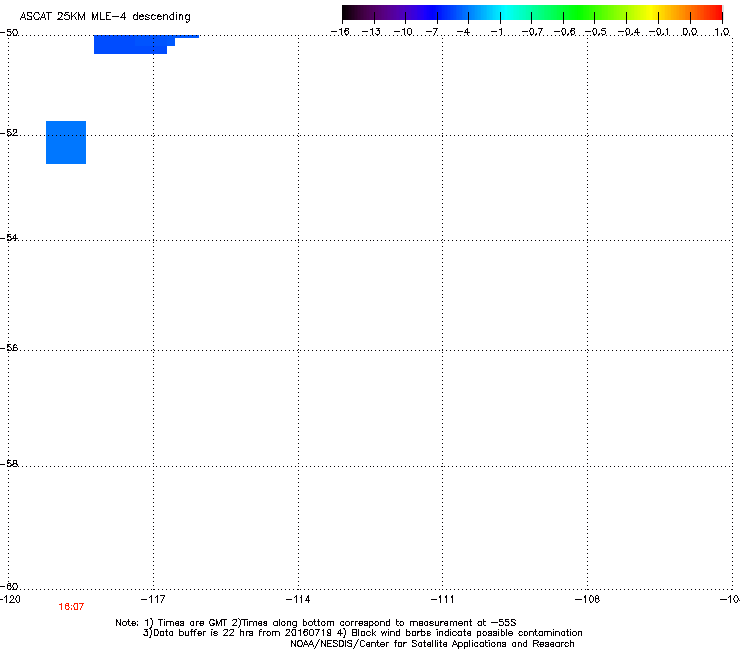Image resolution: width=740 pixels, height=650 pixels.
Task: Click the 'ASCAT 25KM MLE-4 descending' title text
Action: click(105, 17)
